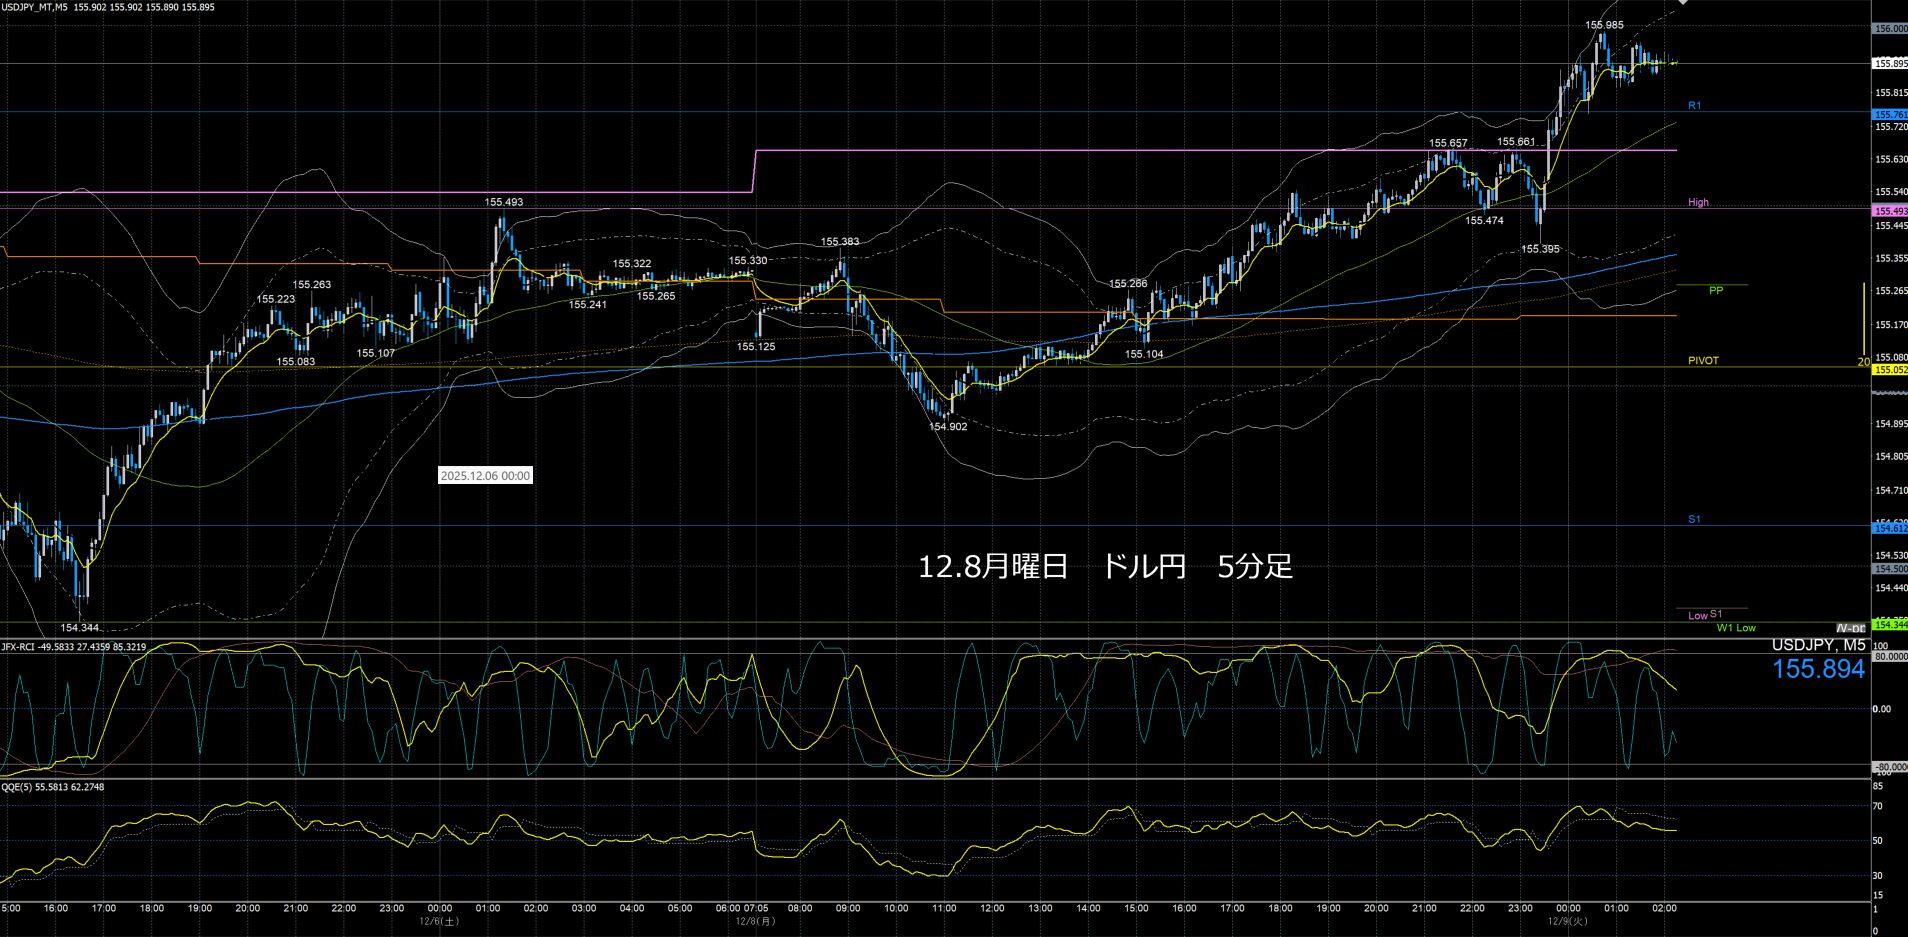
Task: Click the green PP line label
Action: point(1716,291)
